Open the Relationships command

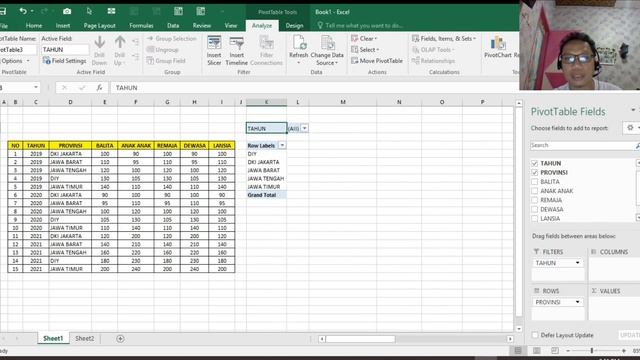[x=433, y=61]
